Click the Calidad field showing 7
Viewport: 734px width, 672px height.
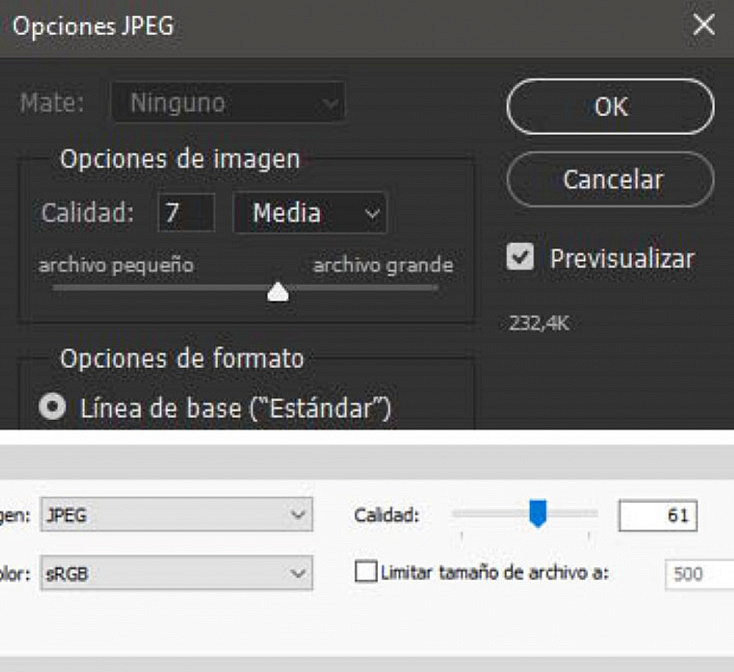[x=186, y=212]
